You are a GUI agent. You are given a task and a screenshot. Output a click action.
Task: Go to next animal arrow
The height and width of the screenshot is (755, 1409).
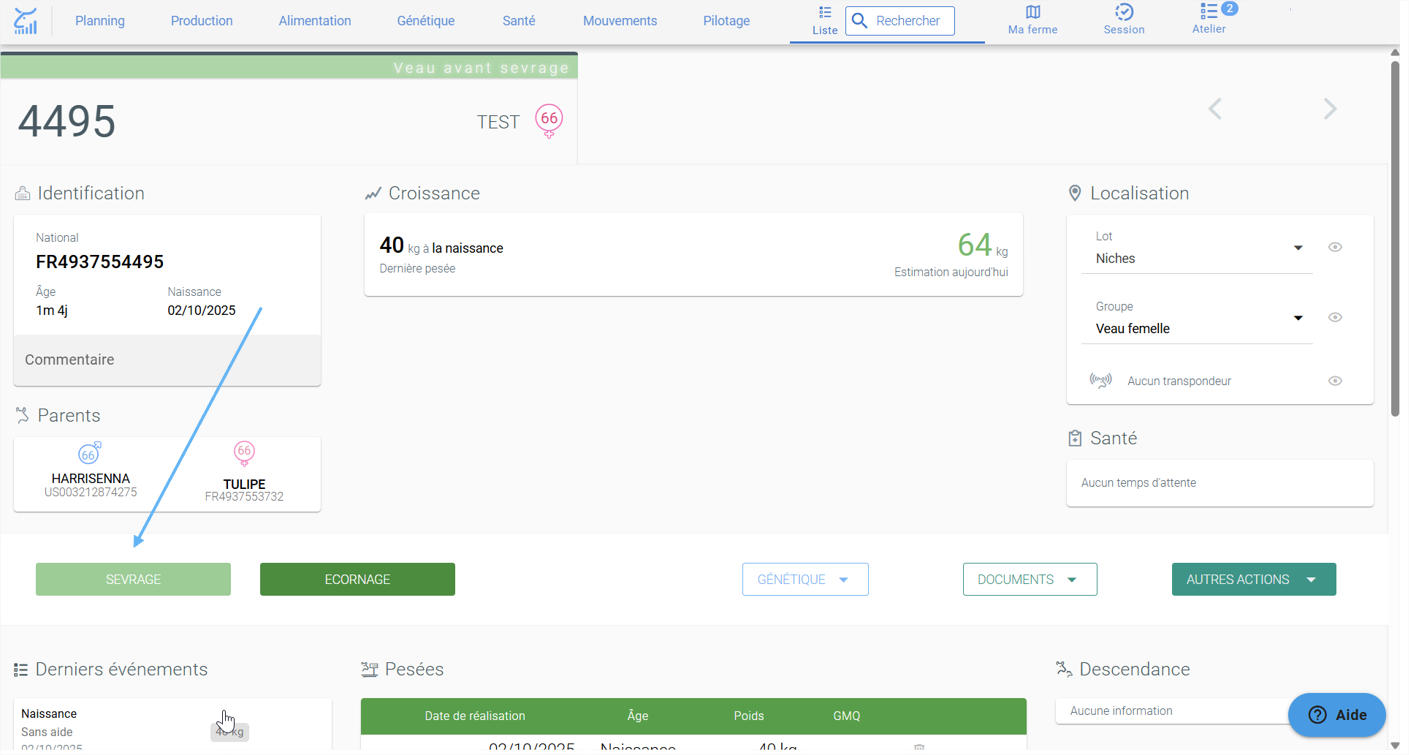click(x=1330, y=109)
